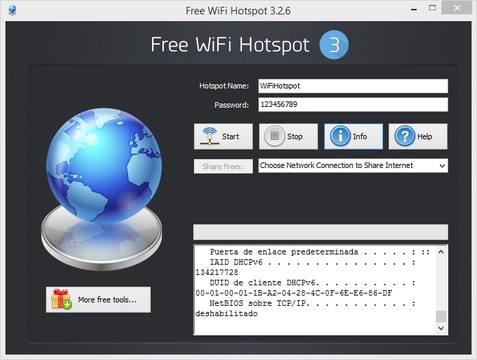The height and width of the screenshot is (360, 477).
Task: Click the gray status progress bar
Action: point(320,232)
